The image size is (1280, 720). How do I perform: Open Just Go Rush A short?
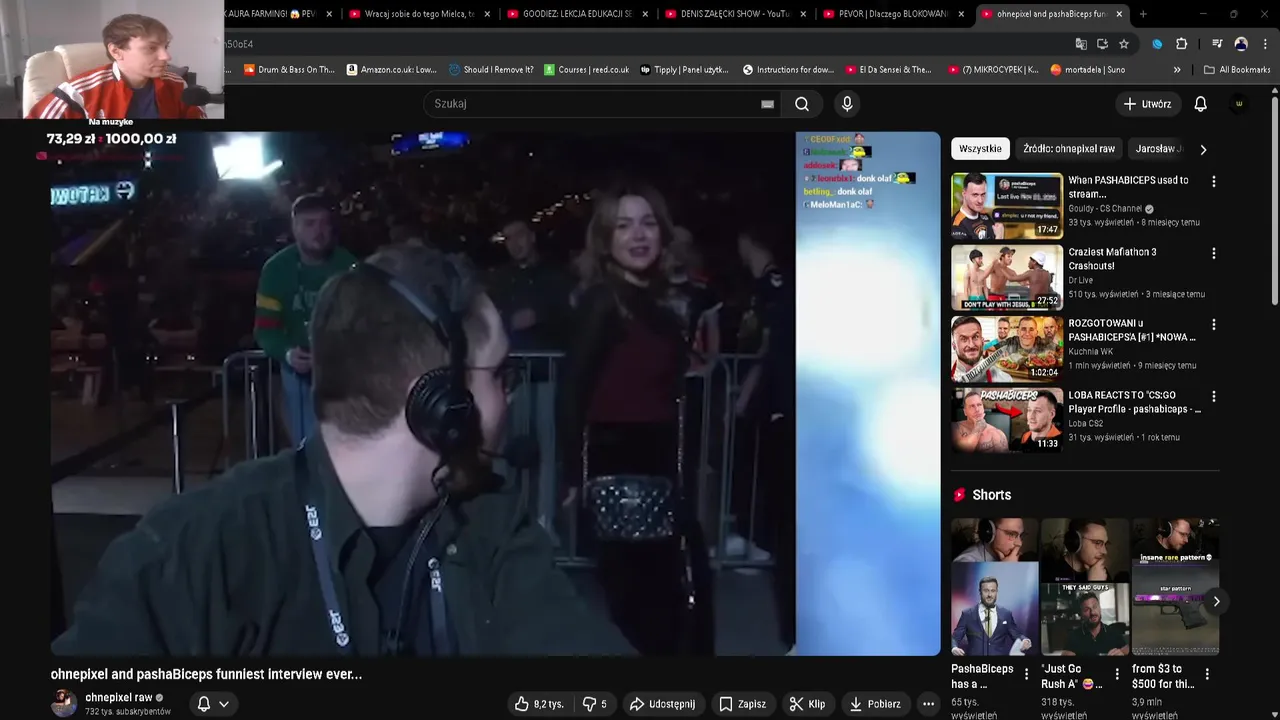click(1085, 587)
